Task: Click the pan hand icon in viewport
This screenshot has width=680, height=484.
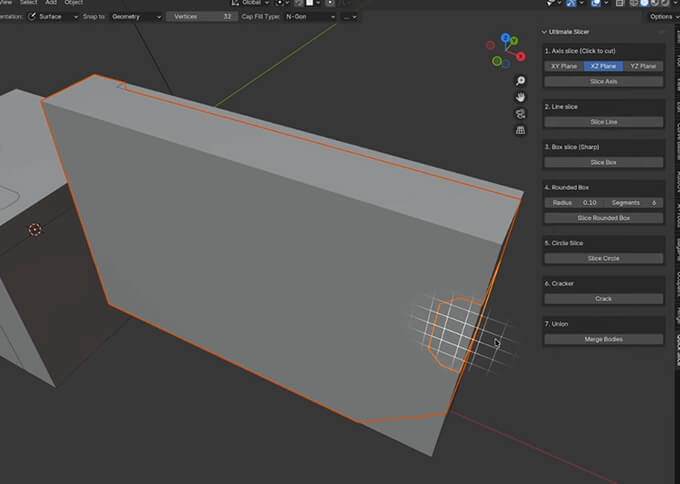Action: pyautogui.click(x=520, y=97)
